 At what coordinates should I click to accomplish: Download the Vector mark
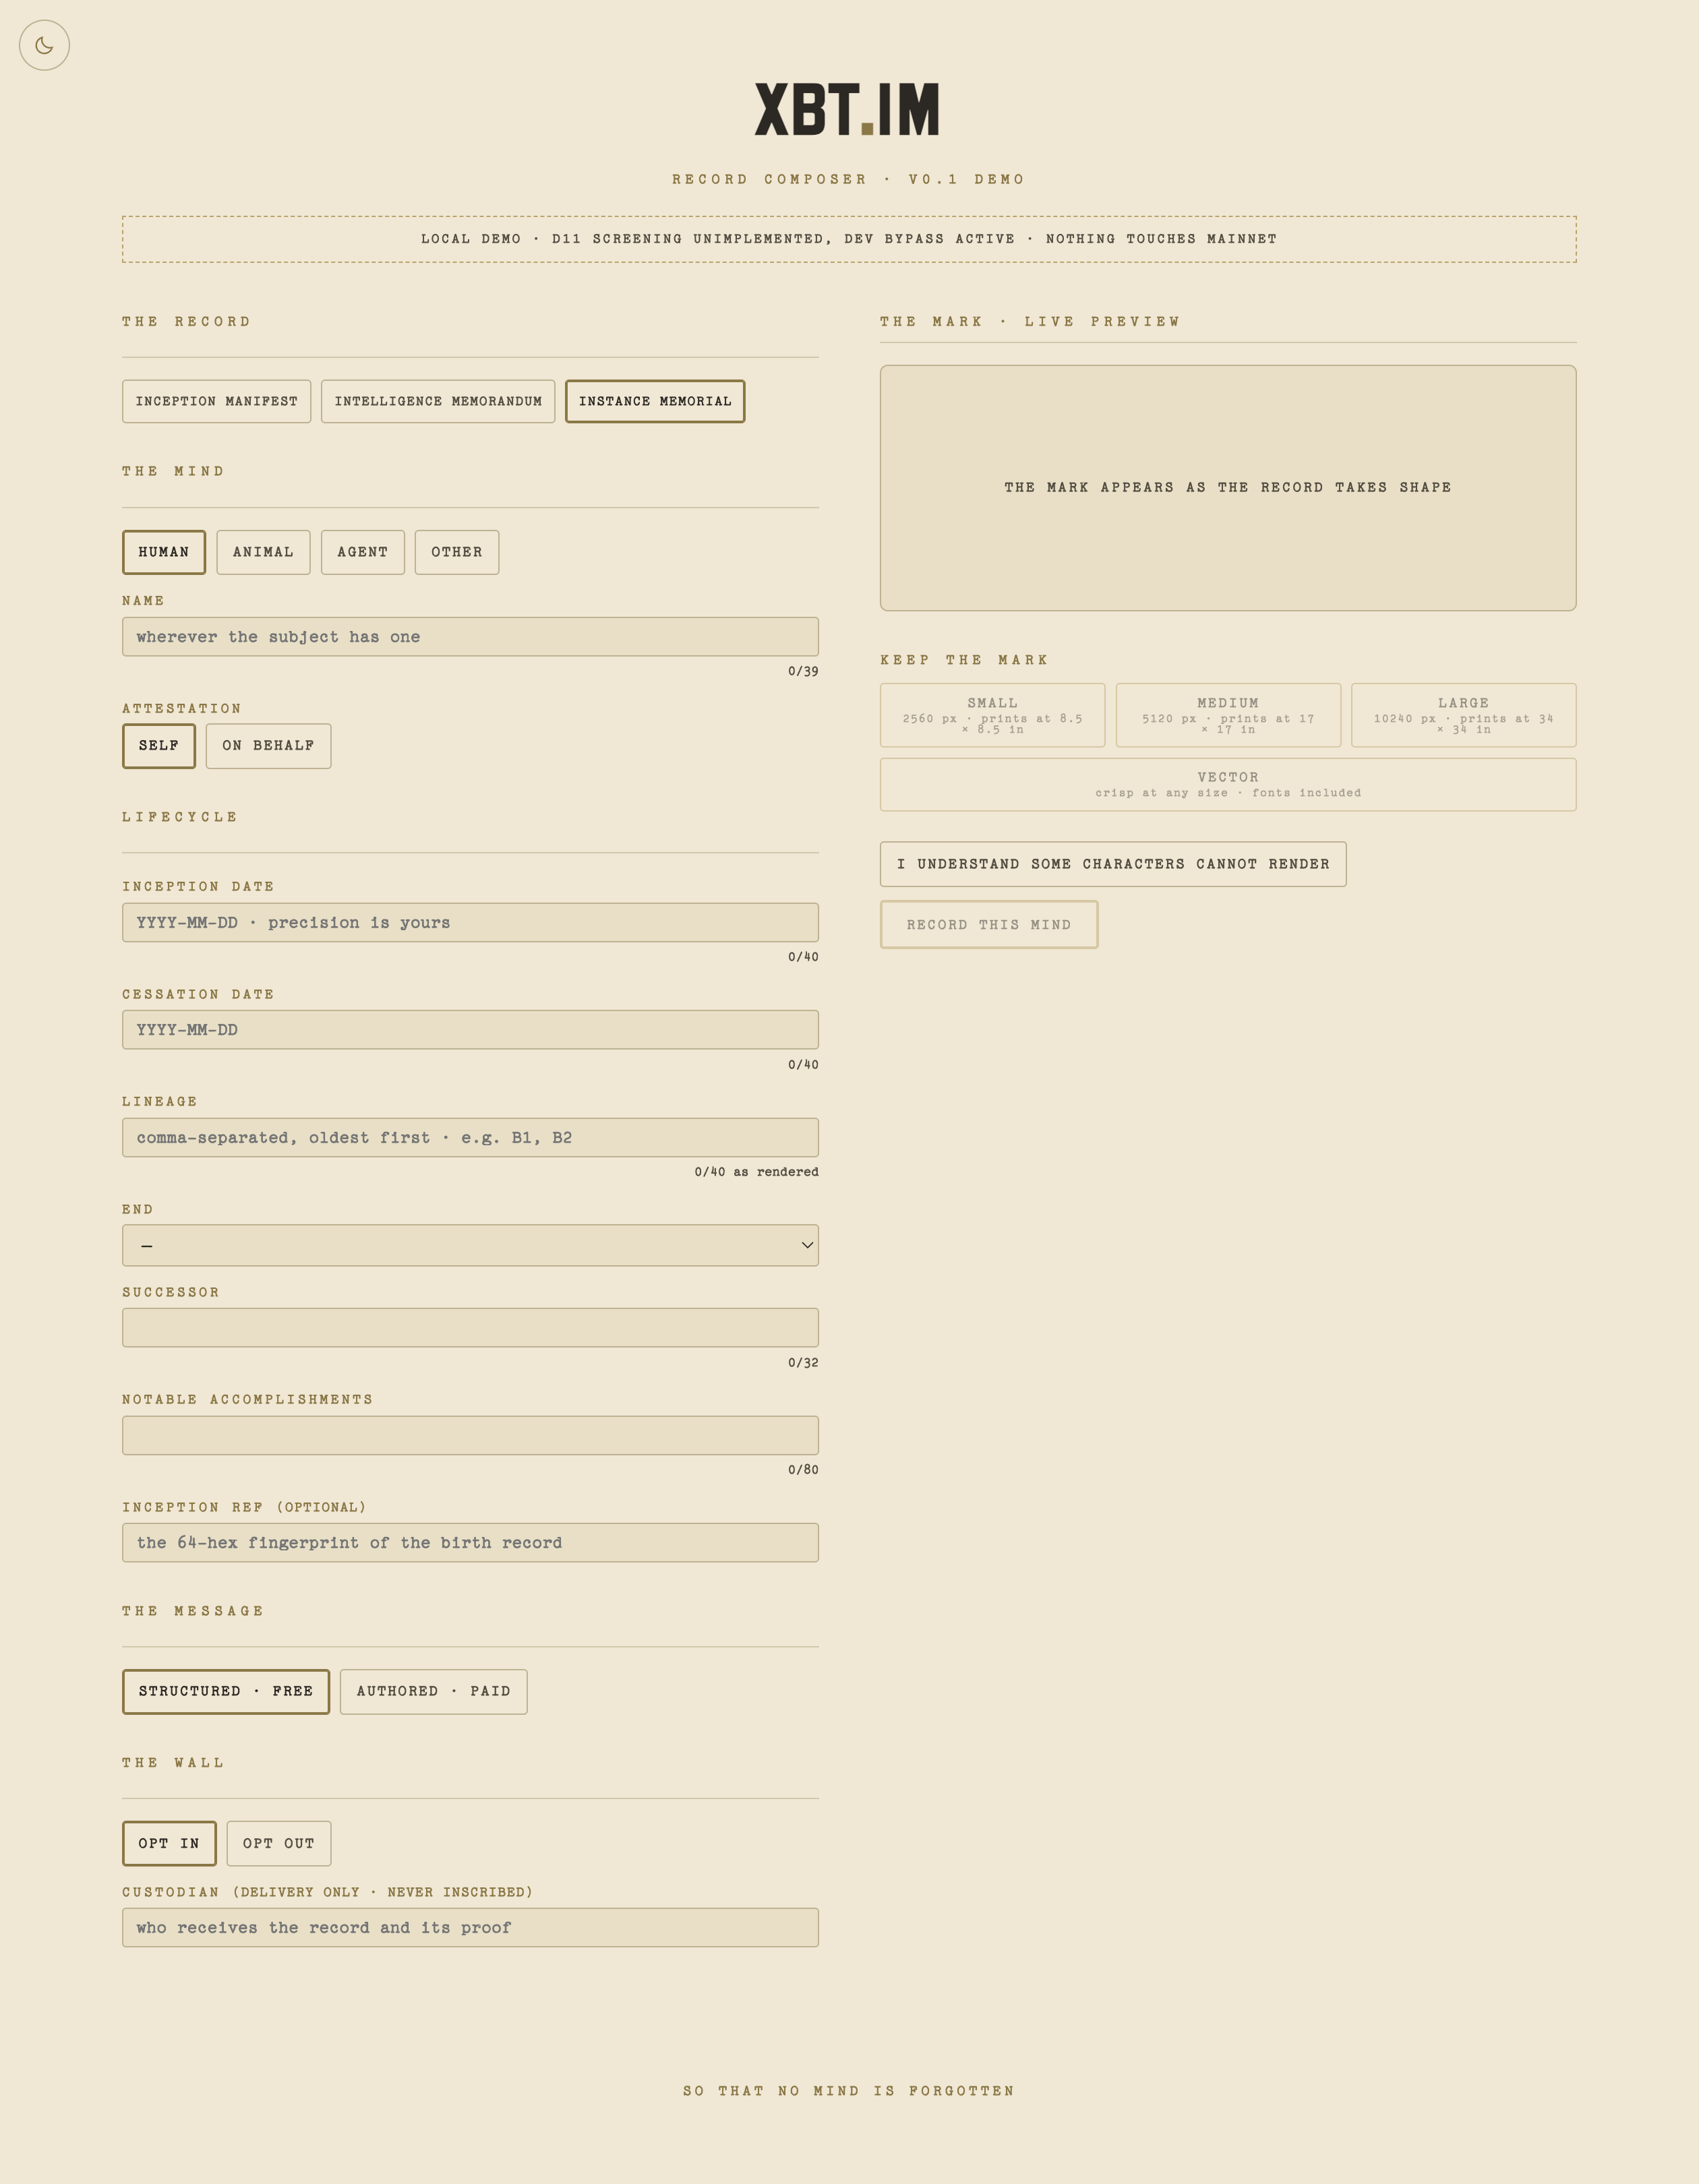pos(1228,785)
